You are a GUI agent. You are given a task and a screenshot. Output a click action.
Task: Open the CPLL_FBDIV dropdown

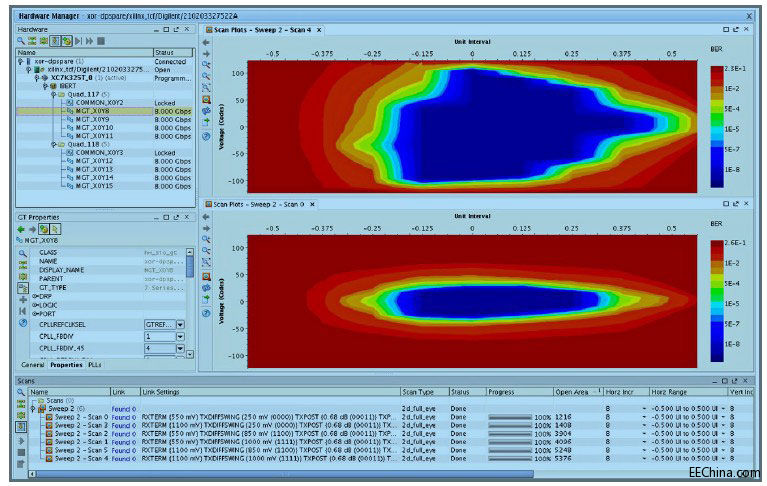(x=180, y=336)
